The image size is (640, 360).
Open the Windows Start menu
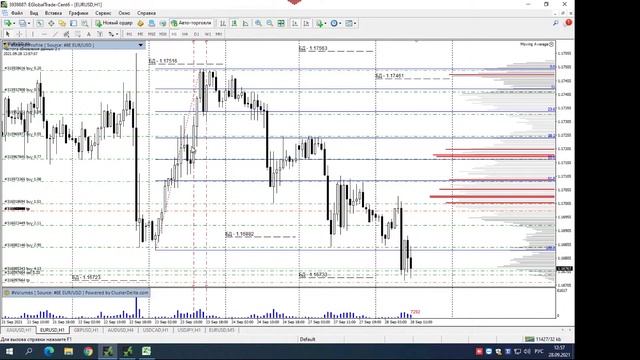(x=9, y=351)
